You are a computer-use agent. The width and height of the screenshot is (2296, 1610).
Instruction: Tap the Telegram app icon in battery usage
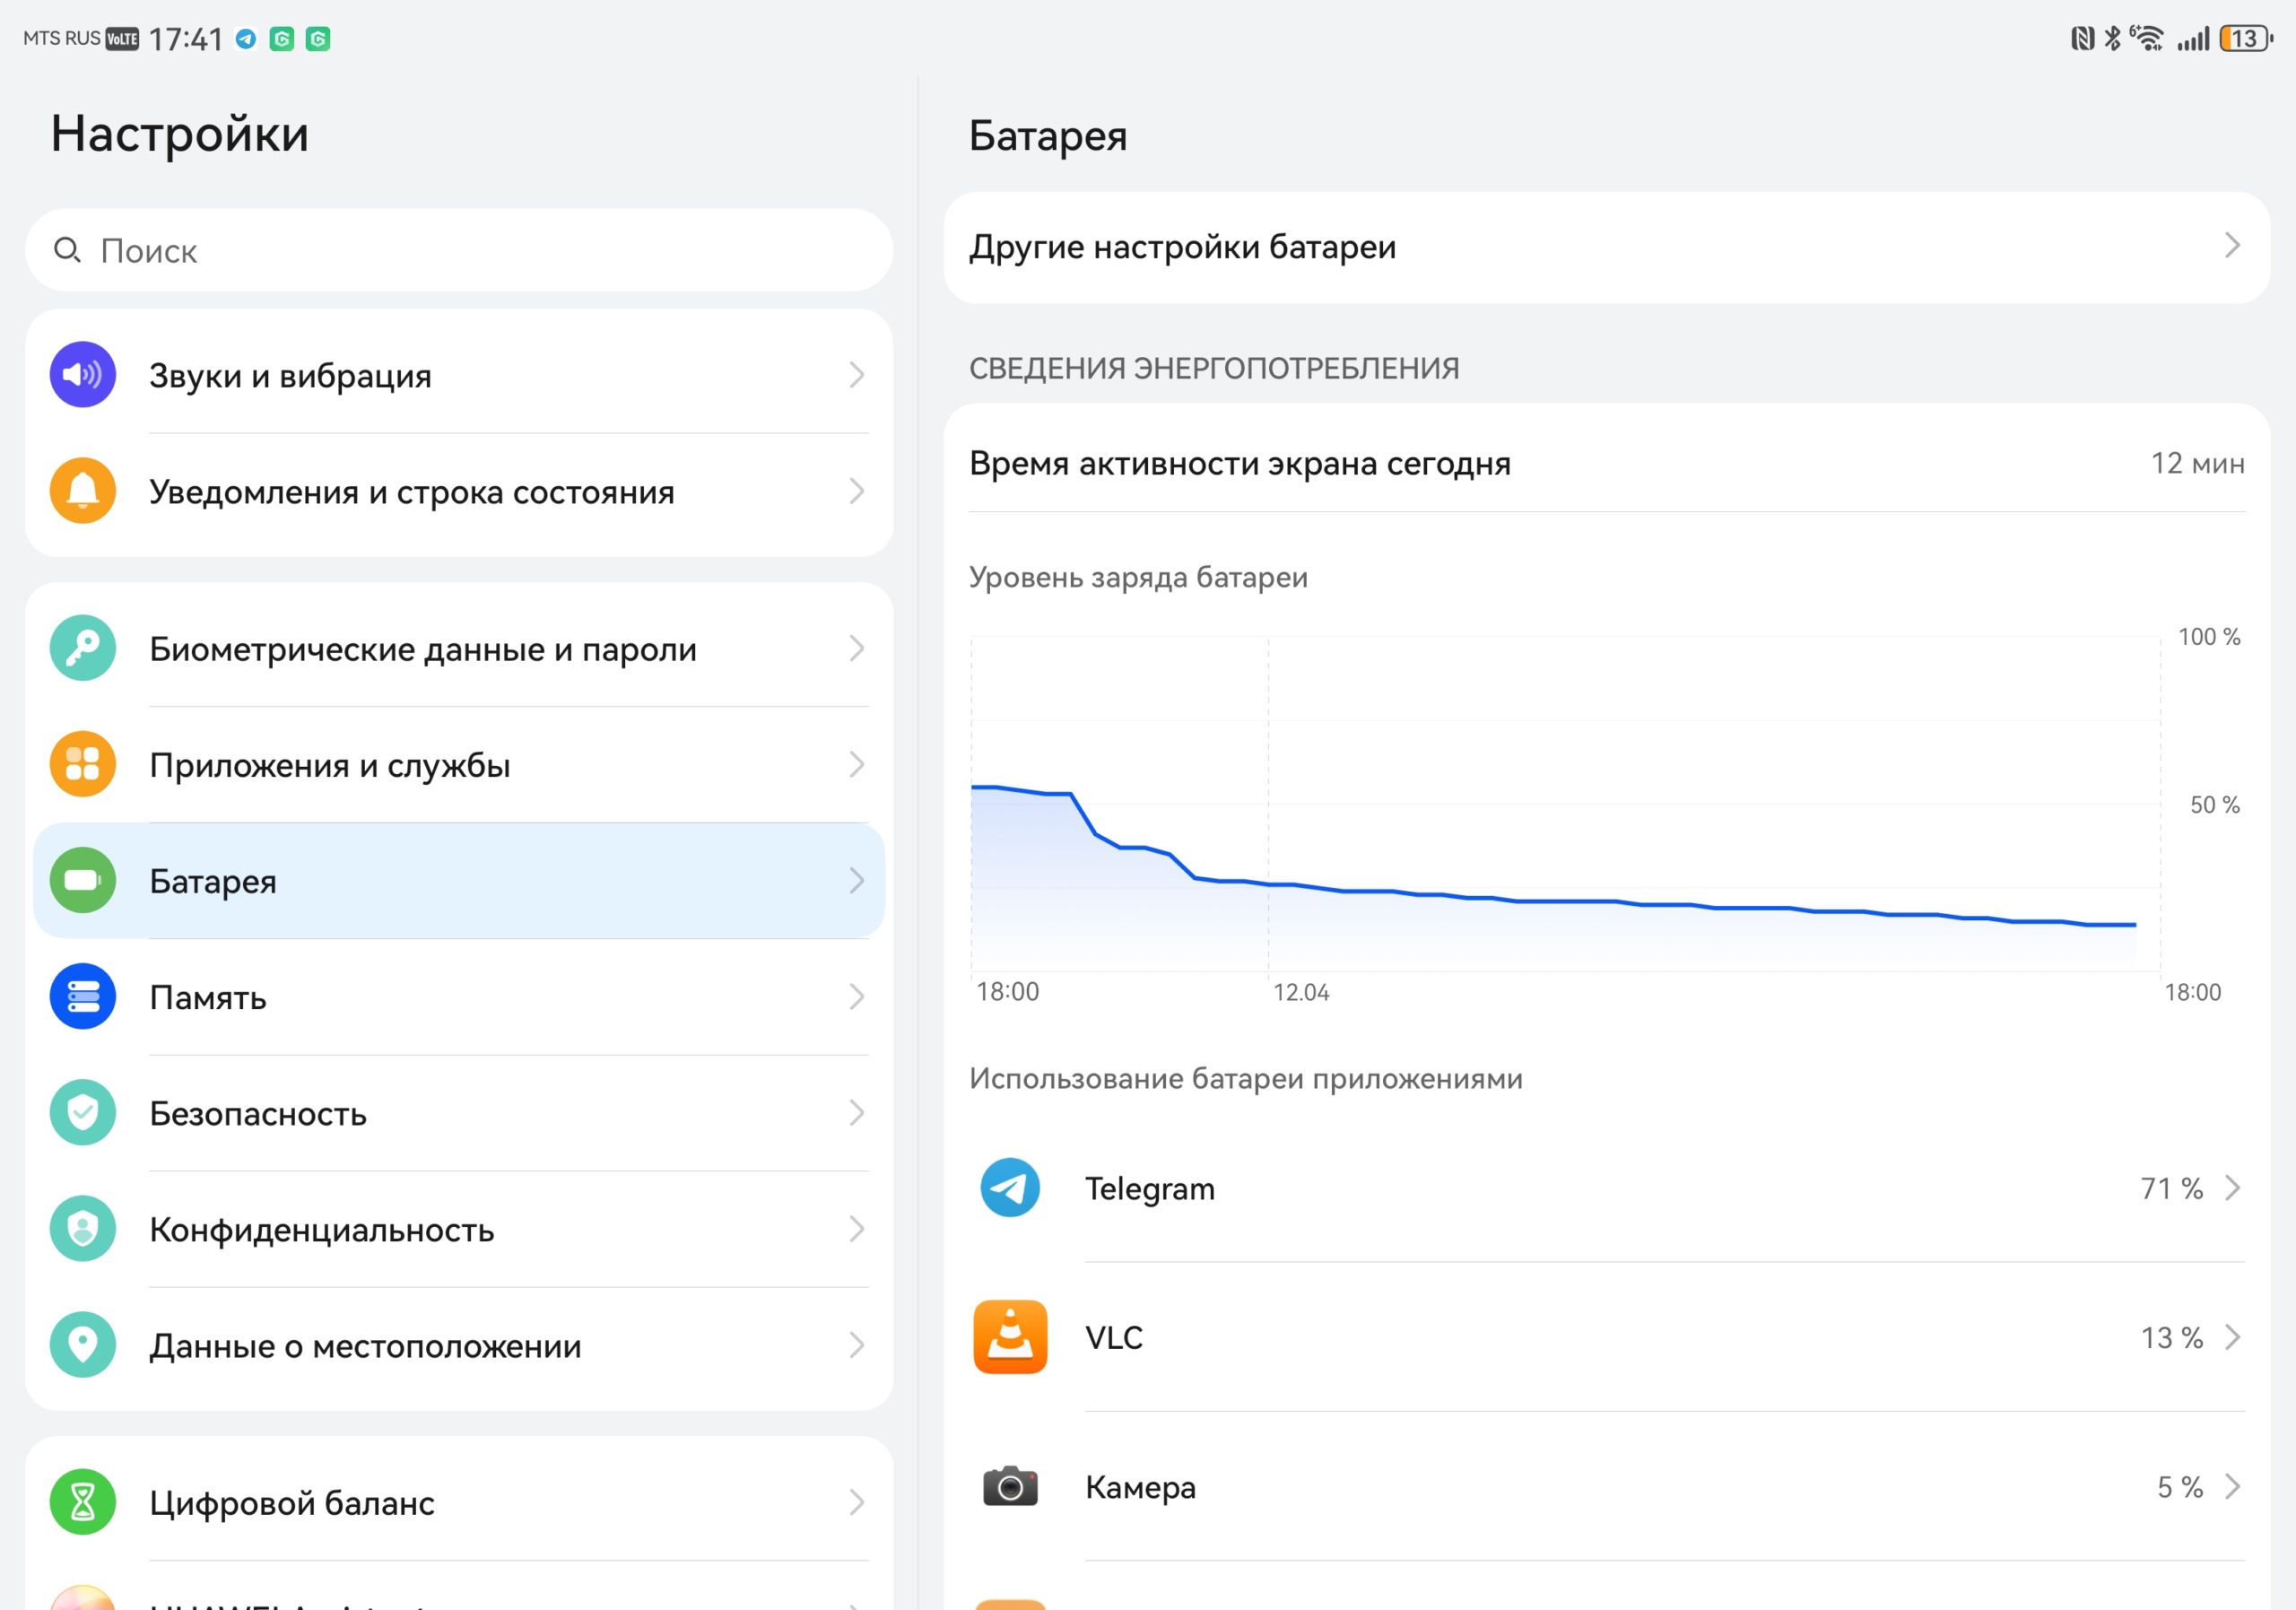tap(1010, 1188)
